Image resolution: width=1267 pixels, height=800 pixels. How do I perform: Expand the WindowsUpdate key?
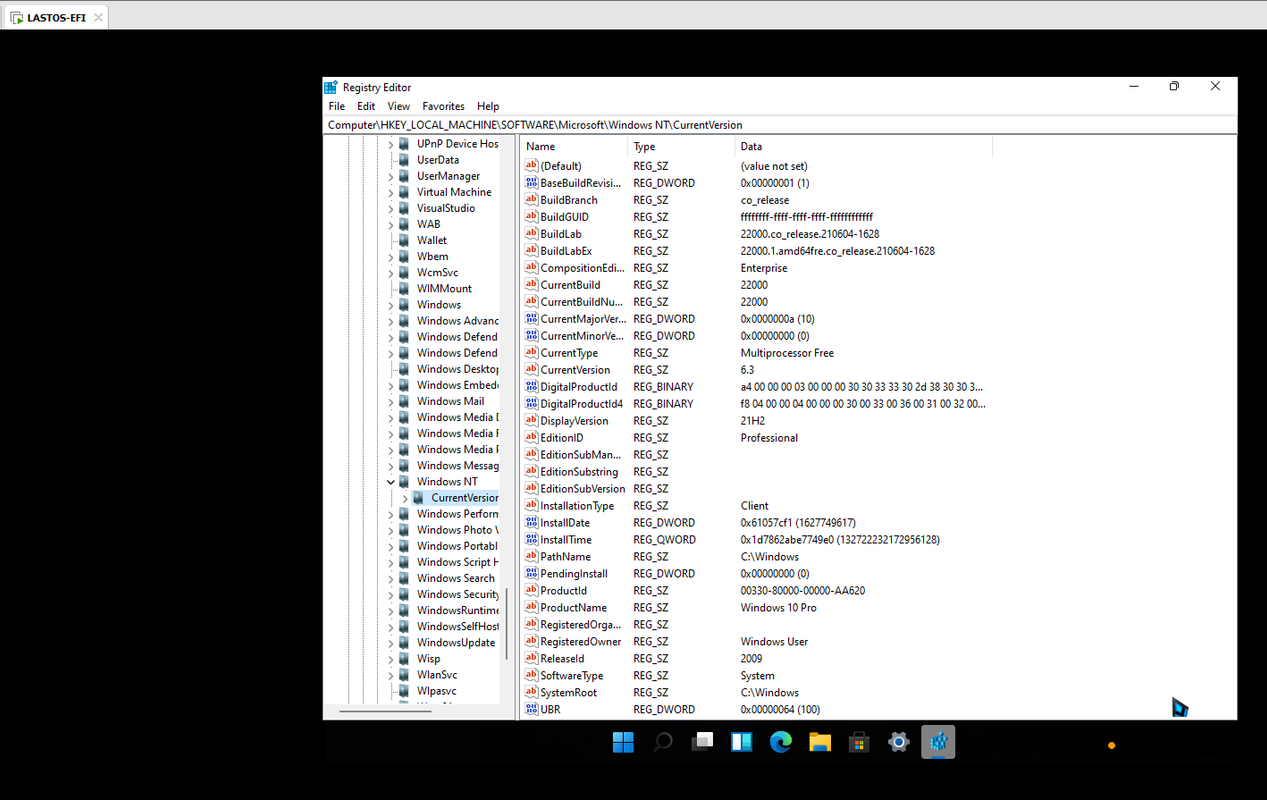(391, 642)
